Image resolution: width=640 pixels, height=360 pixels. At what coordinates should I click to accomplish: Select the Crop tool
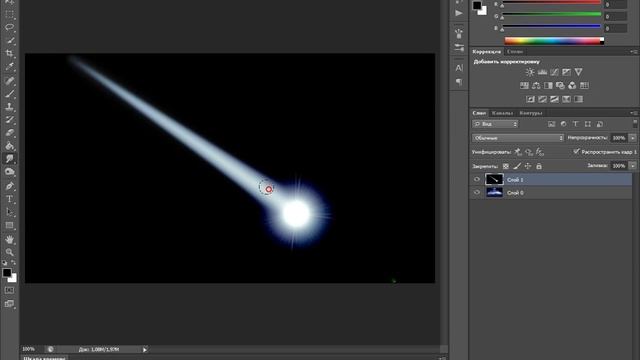pos(9,53)
